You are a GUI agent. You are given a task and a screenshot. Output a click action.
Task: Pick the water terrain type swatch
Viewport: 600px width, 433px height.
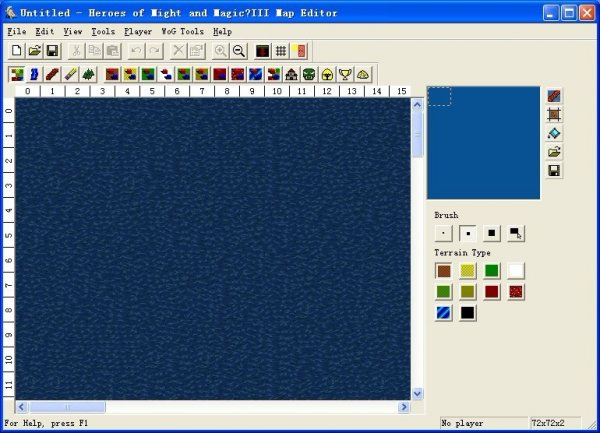click(x=444, y=313)
